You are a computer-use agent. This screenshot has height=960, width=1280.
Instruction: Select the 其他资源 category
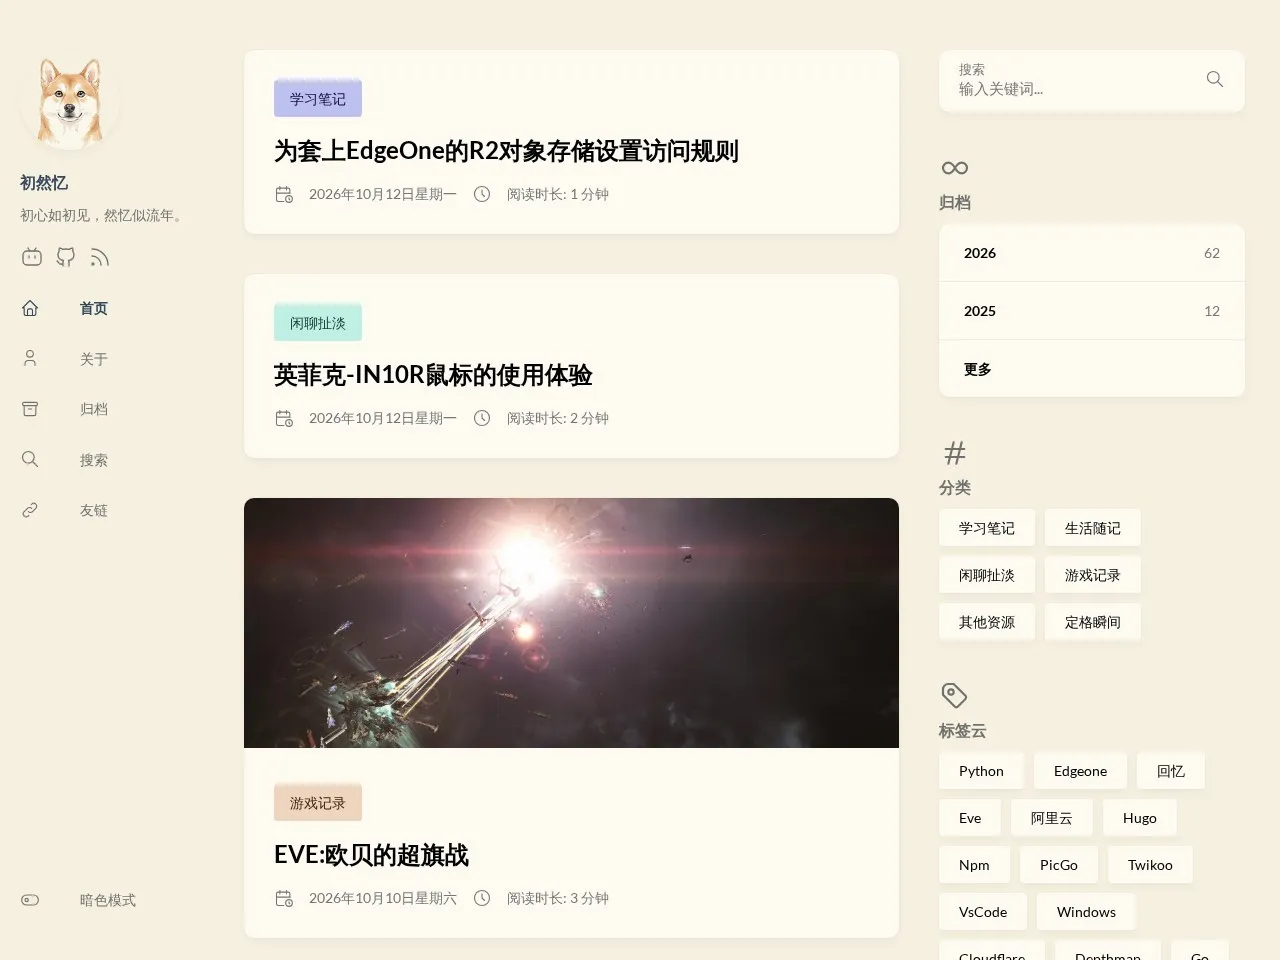(x=987, y=622)
